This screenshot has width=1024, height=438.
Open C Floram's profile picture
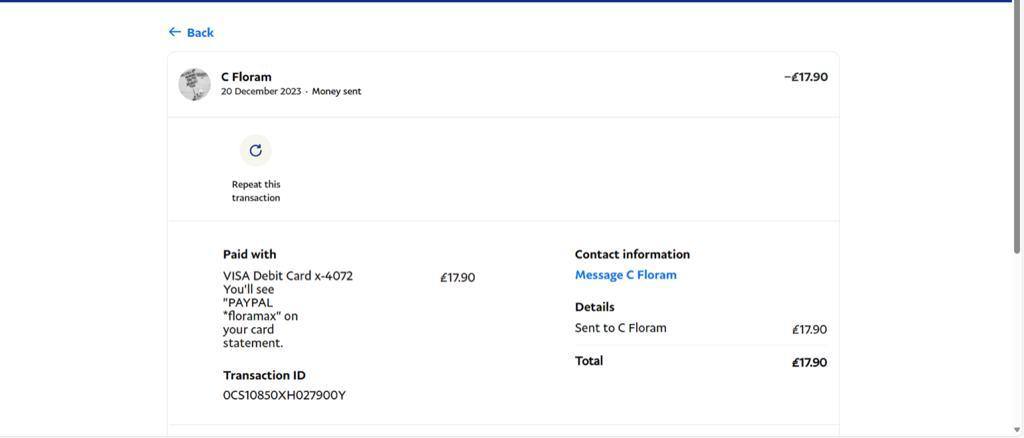pyautogui.click(x=194, y=84)
